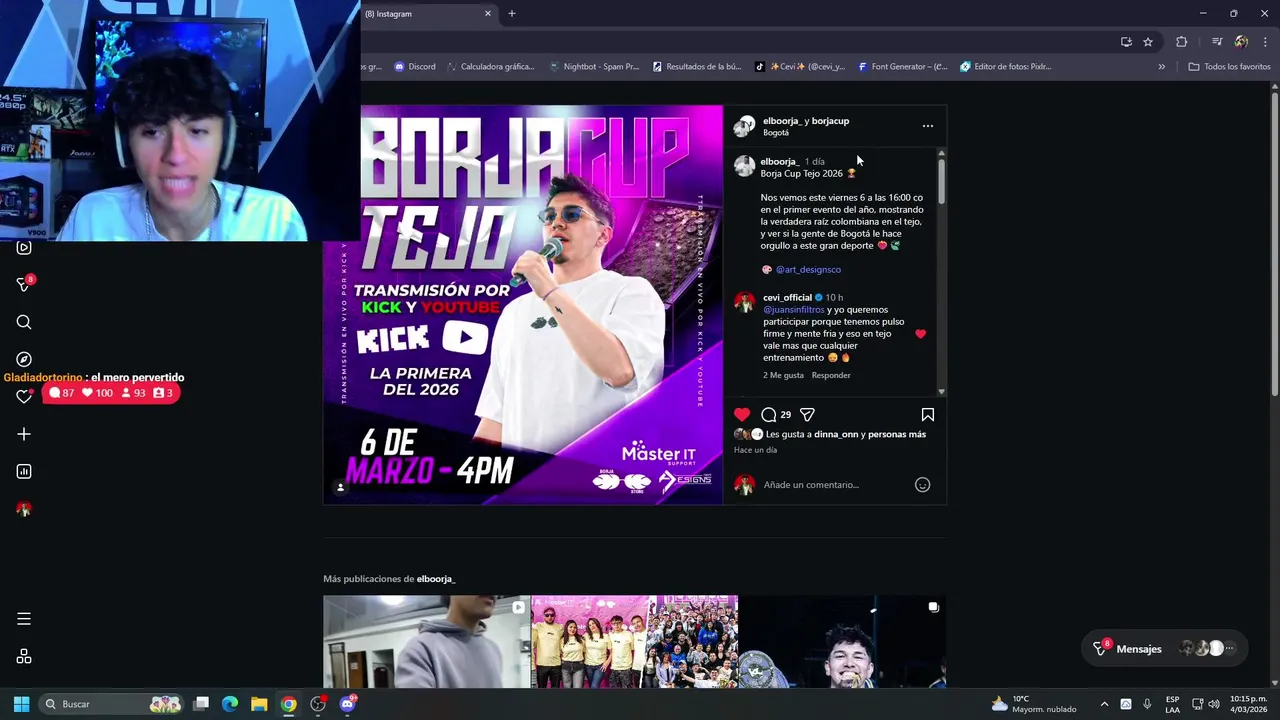Open OBS Studio from taskbar
The height and width of the screenshot is (720, 1280).
point(318,704)
